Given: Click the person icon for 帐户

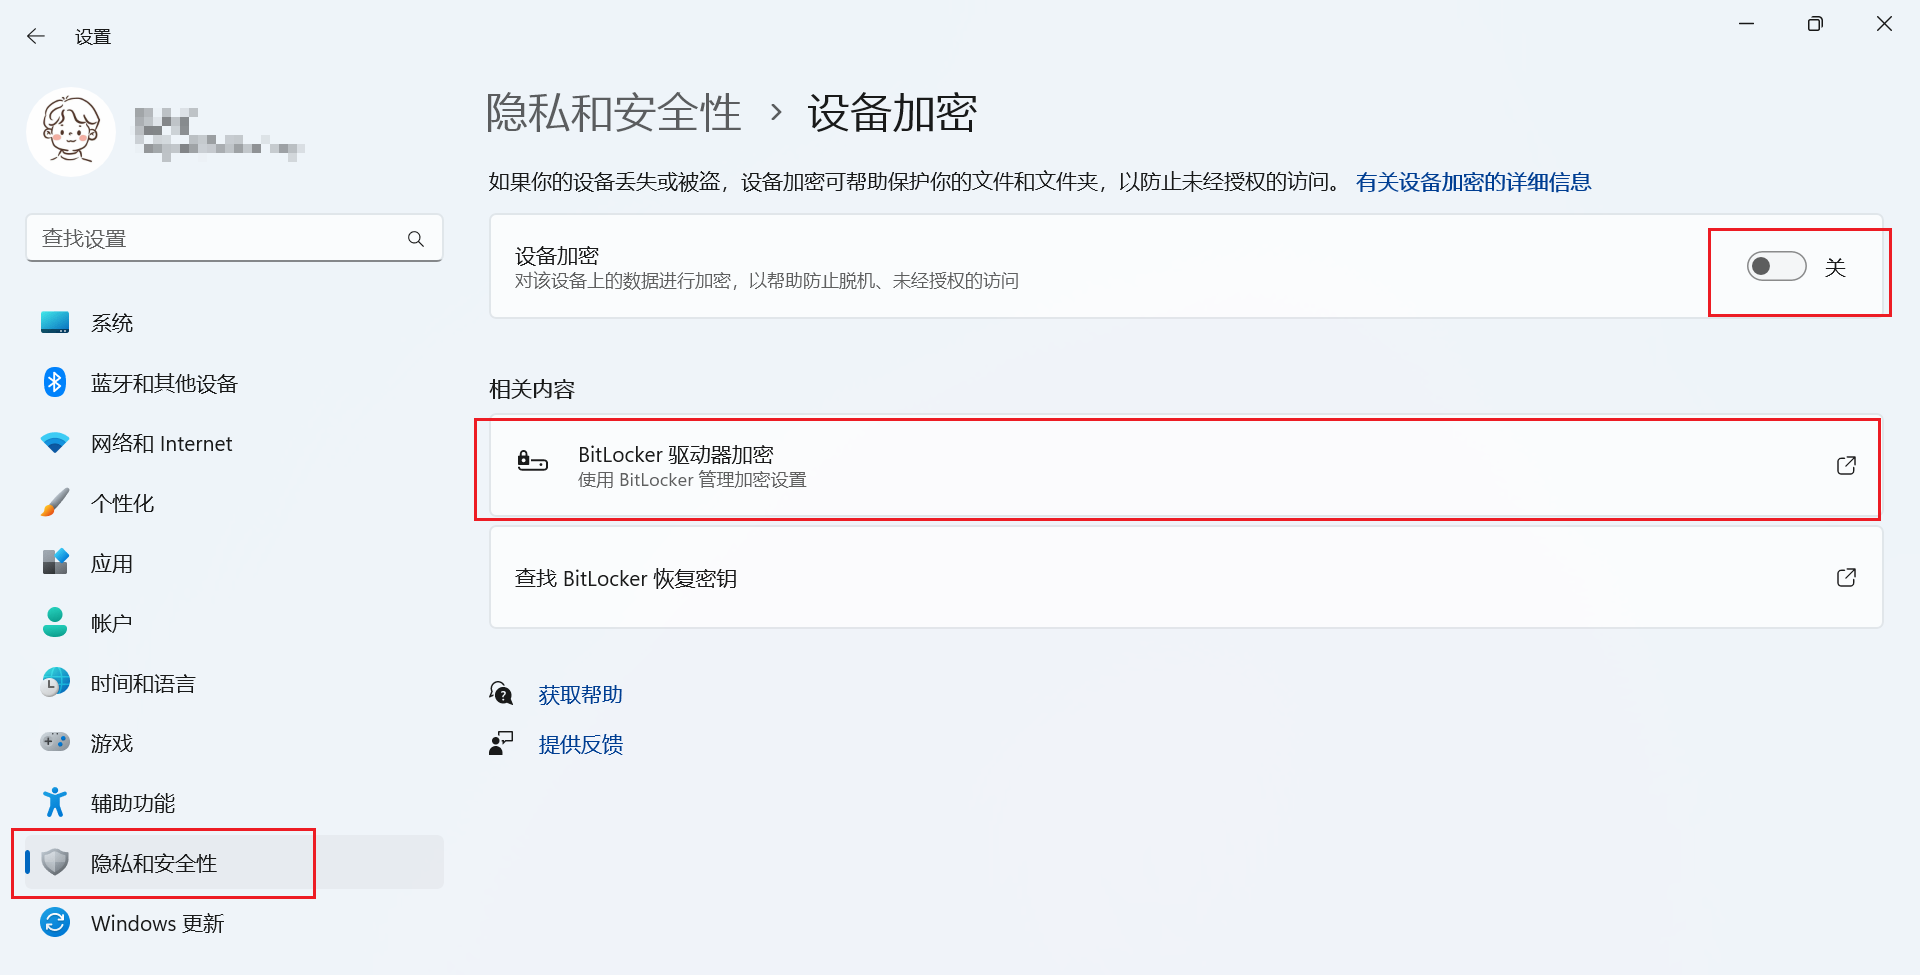Looking at the screenshot, I should coord(55,623).
